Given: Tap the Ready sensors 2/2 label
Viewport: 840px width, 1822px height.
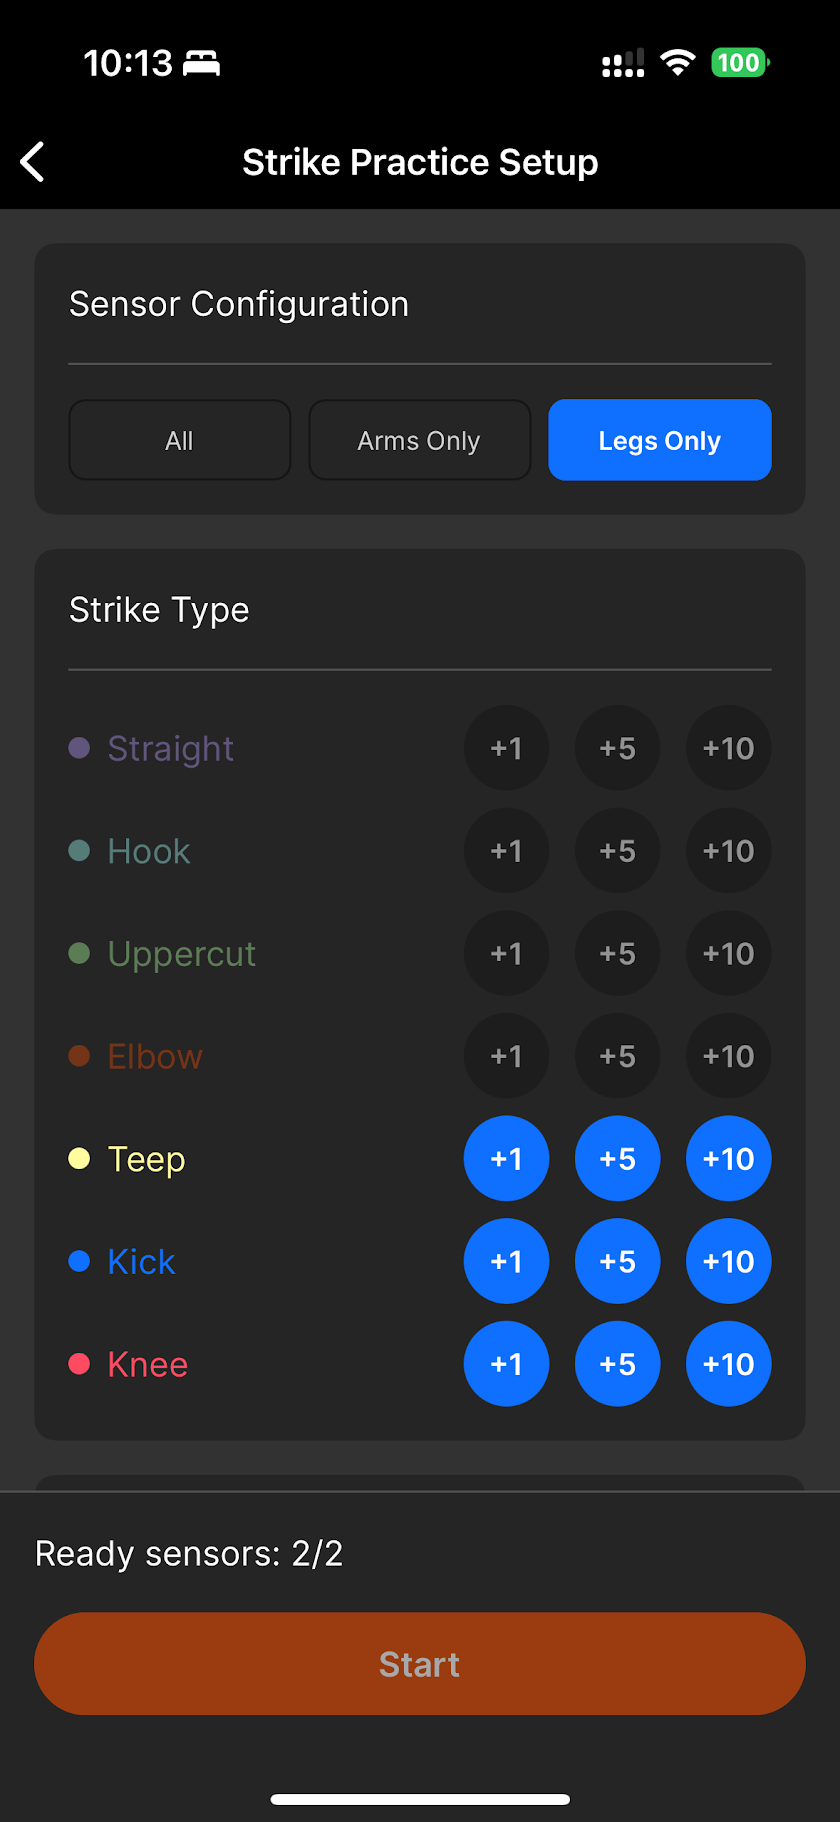Looking at the screenshot, I should (x=190, y=1553).
